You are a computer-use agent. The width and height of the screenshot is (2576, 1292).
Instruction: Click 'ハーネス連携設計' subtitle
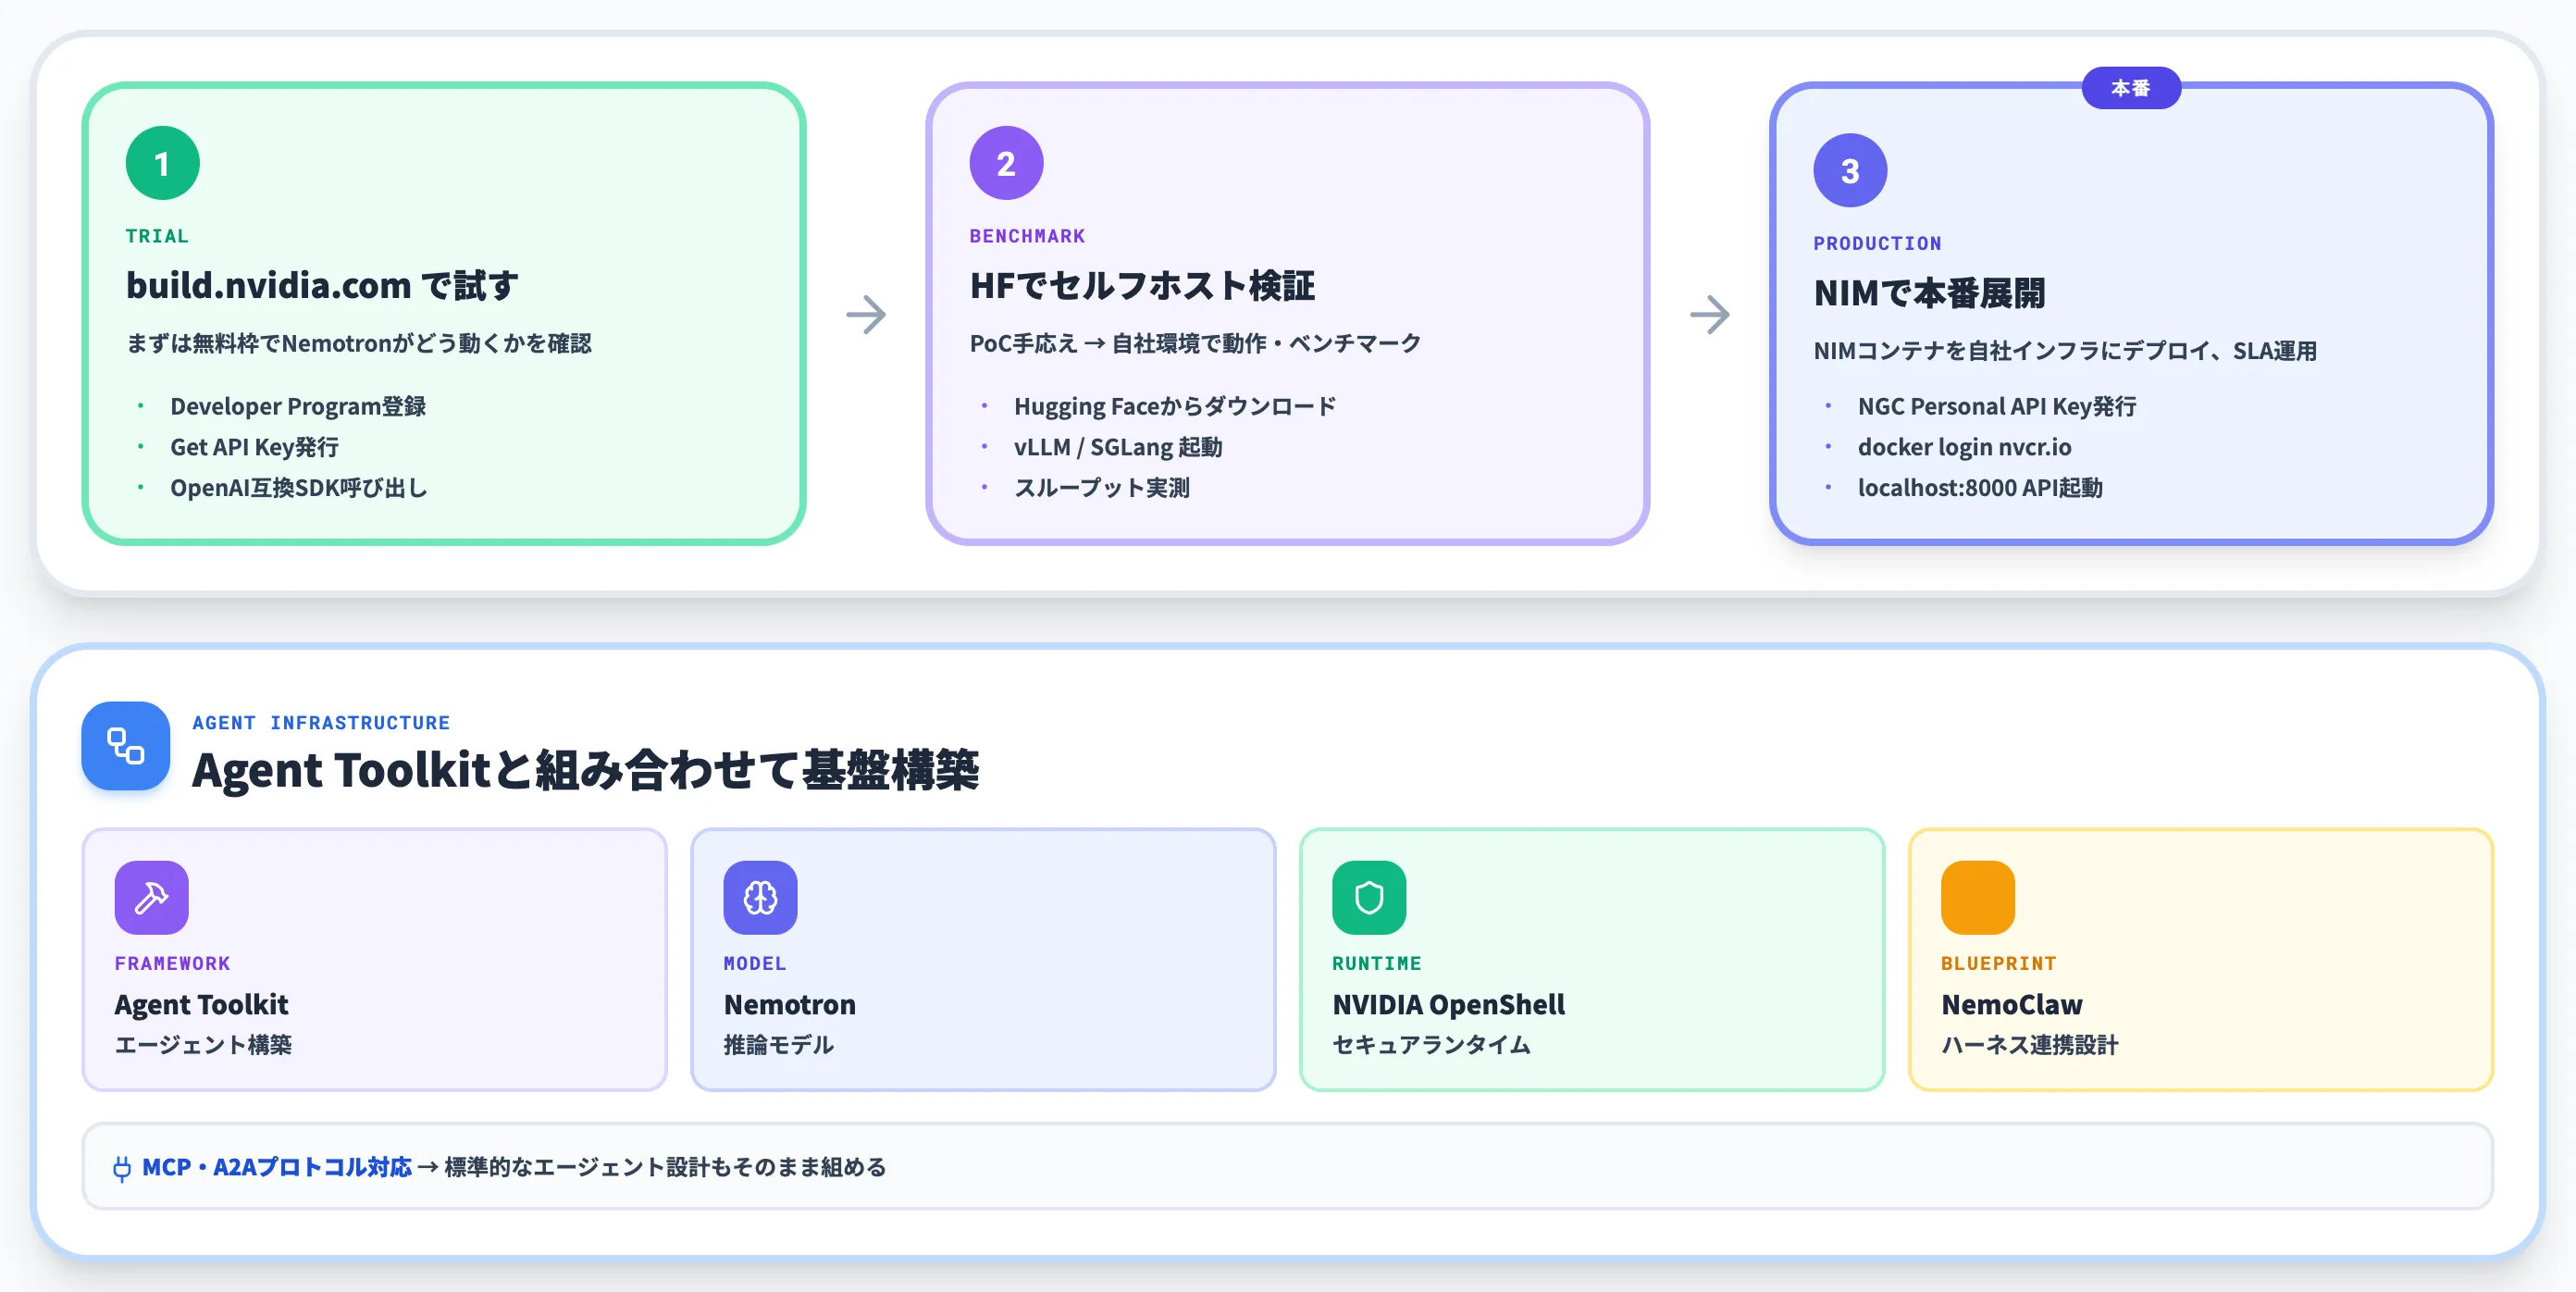click(2030, 1045)
